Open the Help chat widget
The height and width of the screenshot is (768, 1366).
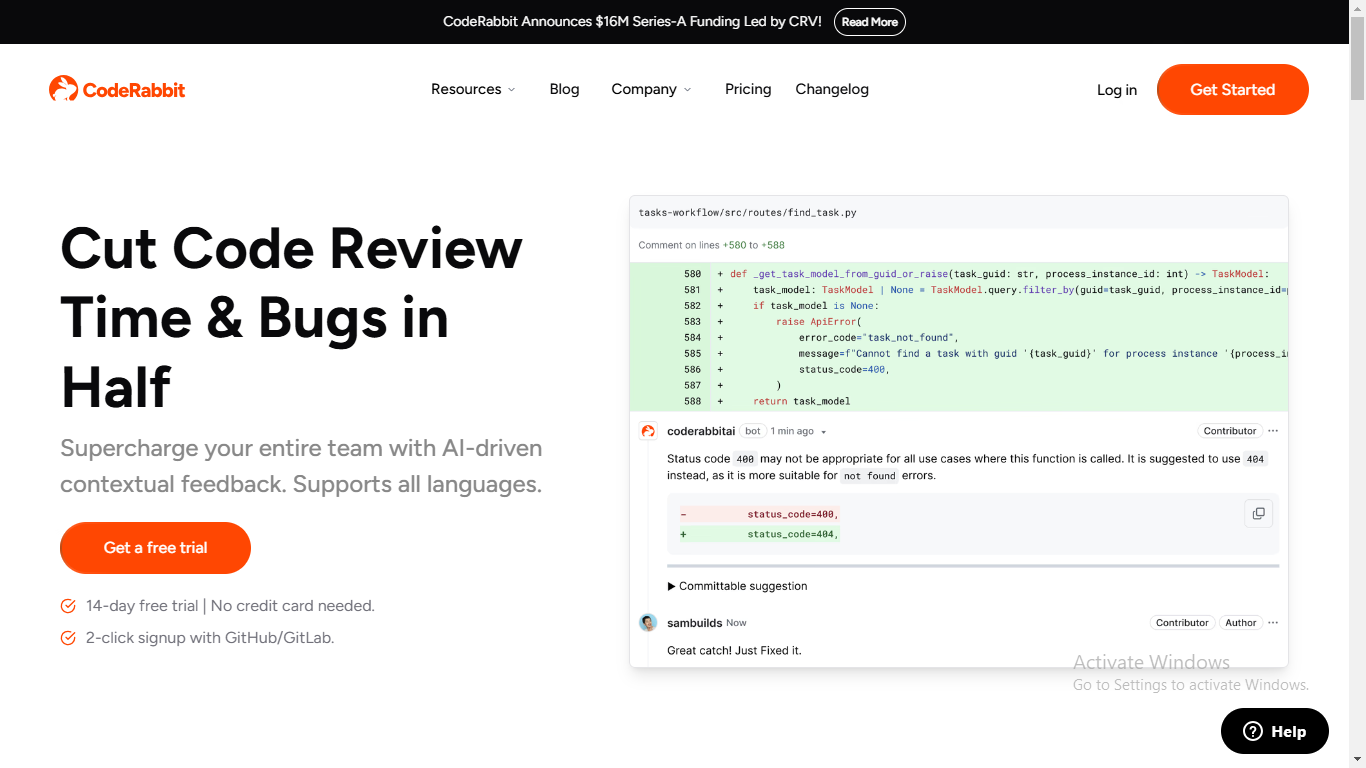pos(1274,731)
